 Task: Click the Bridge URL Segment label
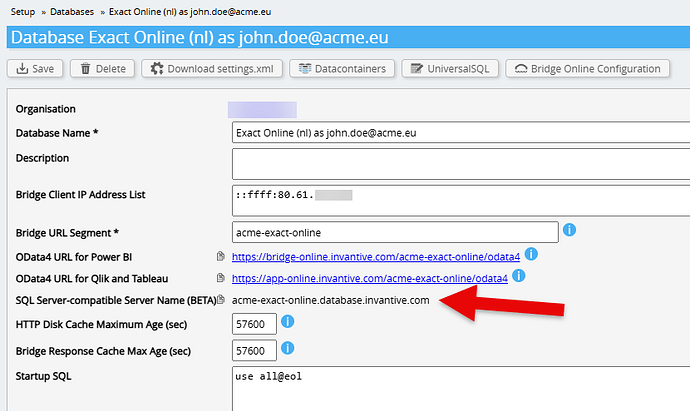(67, 233)
